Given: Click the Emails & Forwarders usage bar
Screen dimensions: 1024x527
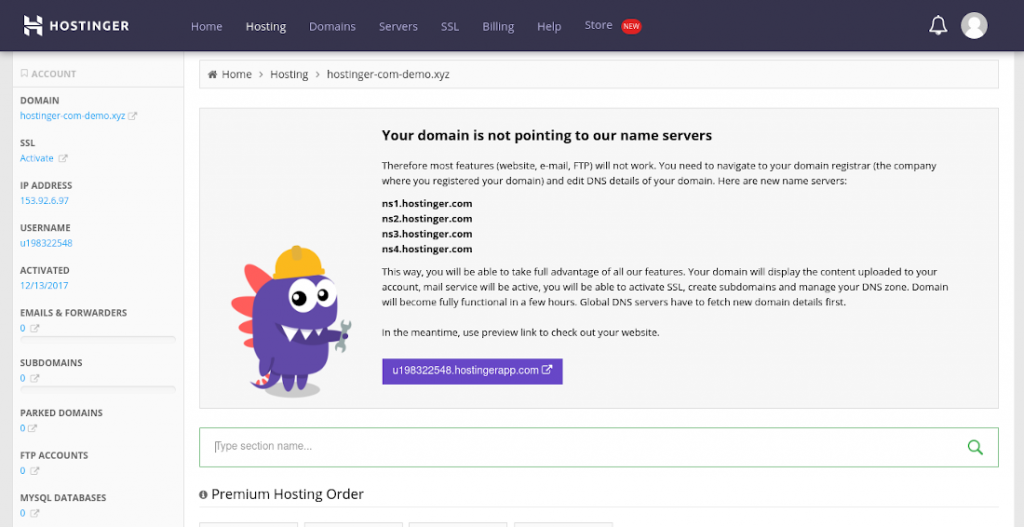Looking at the screenshot, I should point(98,340).
